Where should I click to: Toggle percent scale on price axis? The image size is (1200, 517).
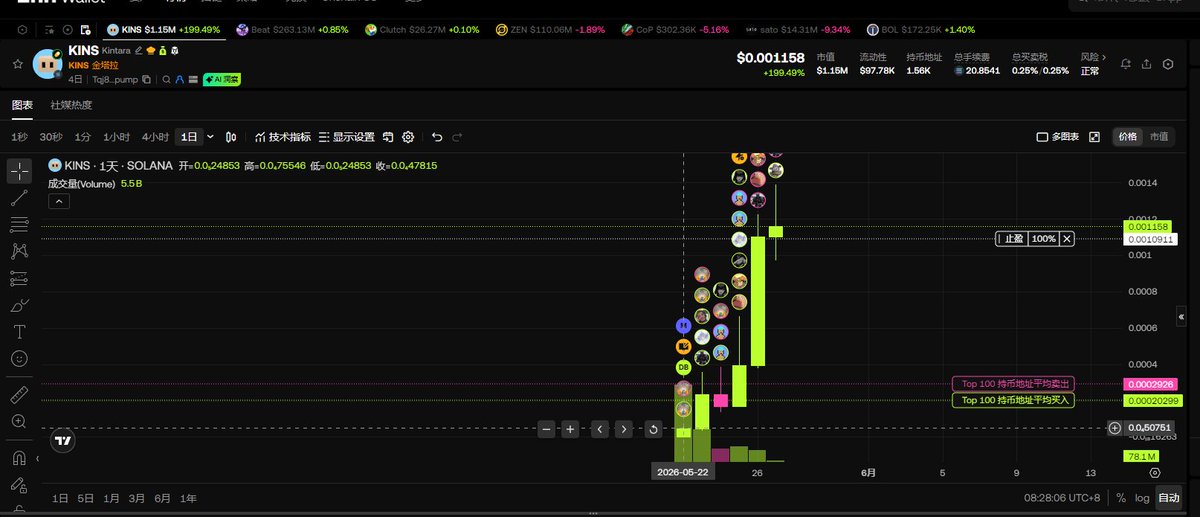(x=1121, y=498)
